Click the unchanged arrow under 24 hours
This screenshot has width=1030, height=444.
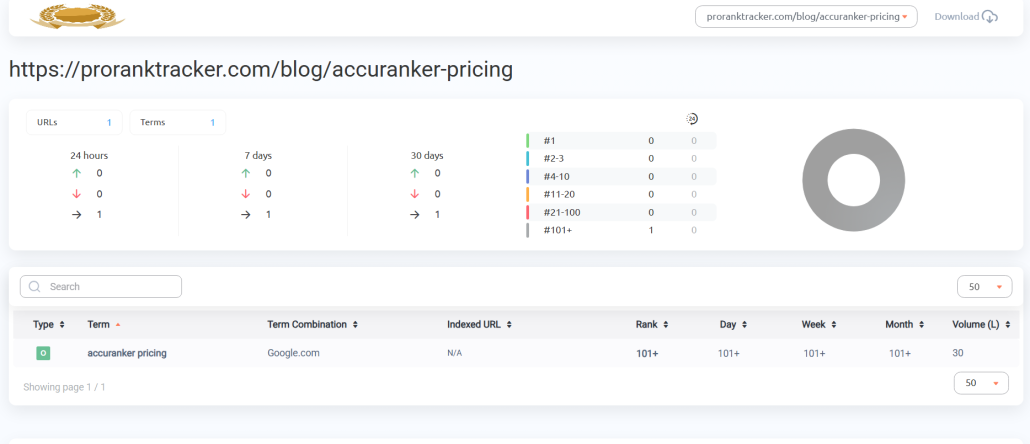pyautogui.click(x=77, y=215)
